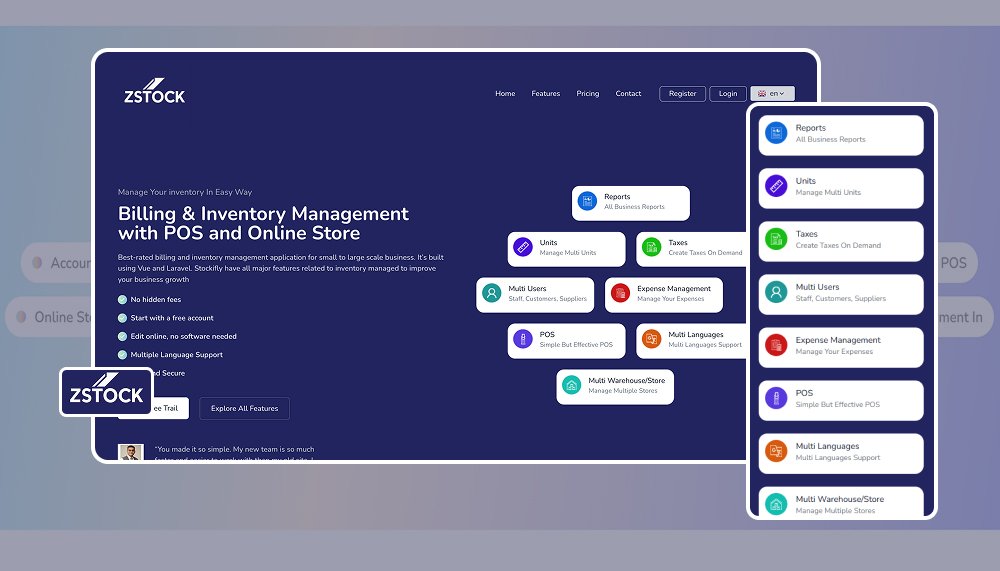Click the orange Multi Languages icon in desktop view
The image size is (1000, 571).
point(651,340)
